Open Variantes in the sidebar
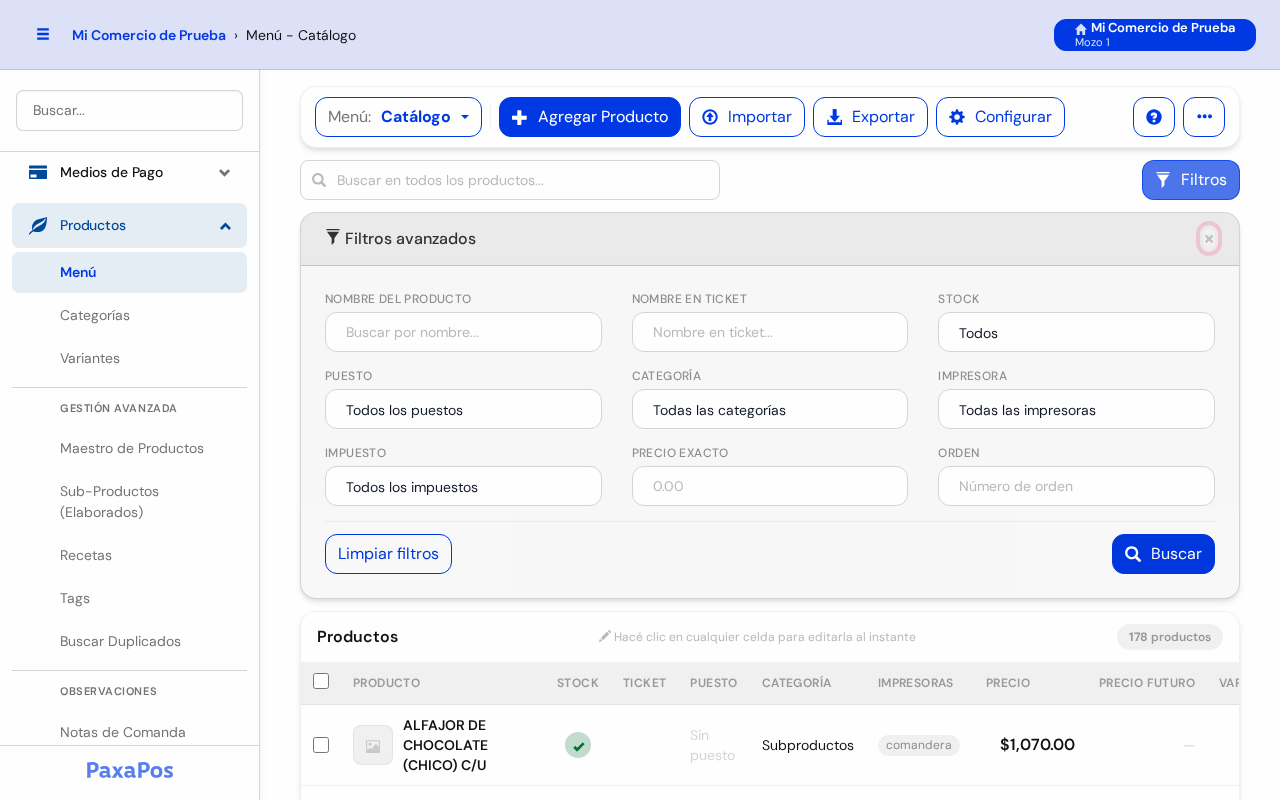The height and width of the screenshot is (800, 1280). 129,358
